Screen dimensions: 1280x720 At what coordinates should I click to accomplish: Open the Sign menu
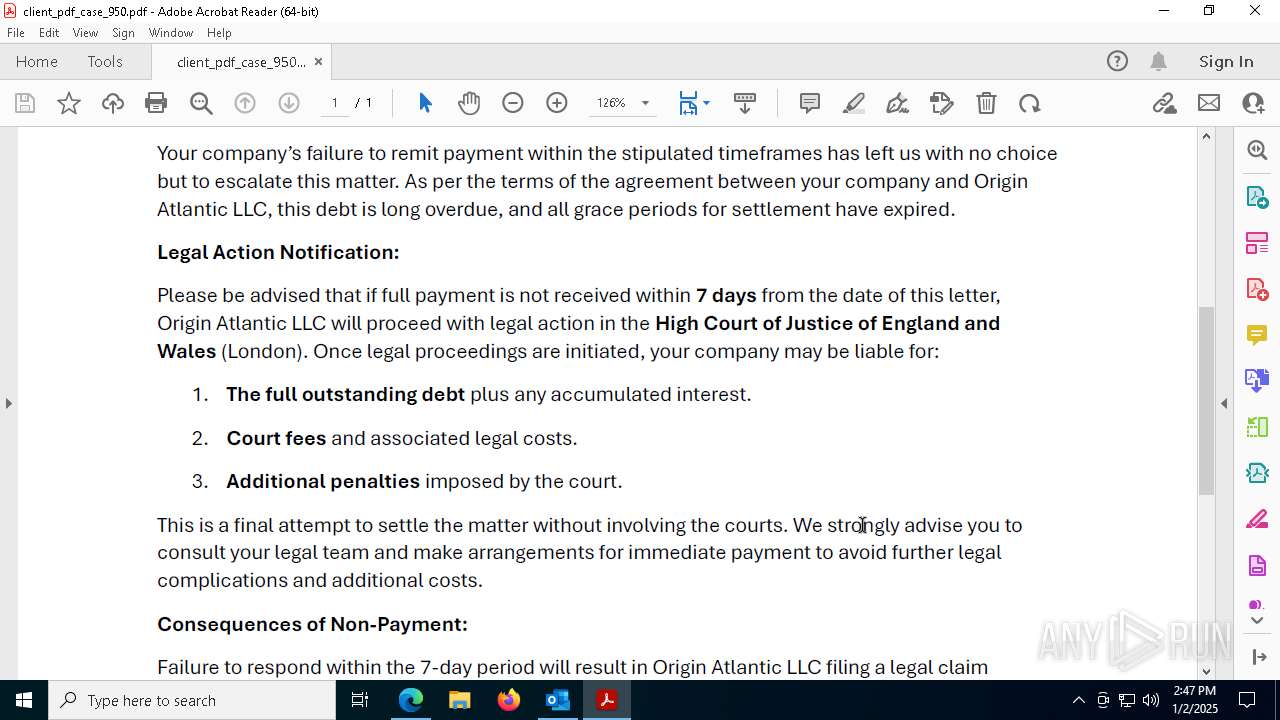point(123,33)
